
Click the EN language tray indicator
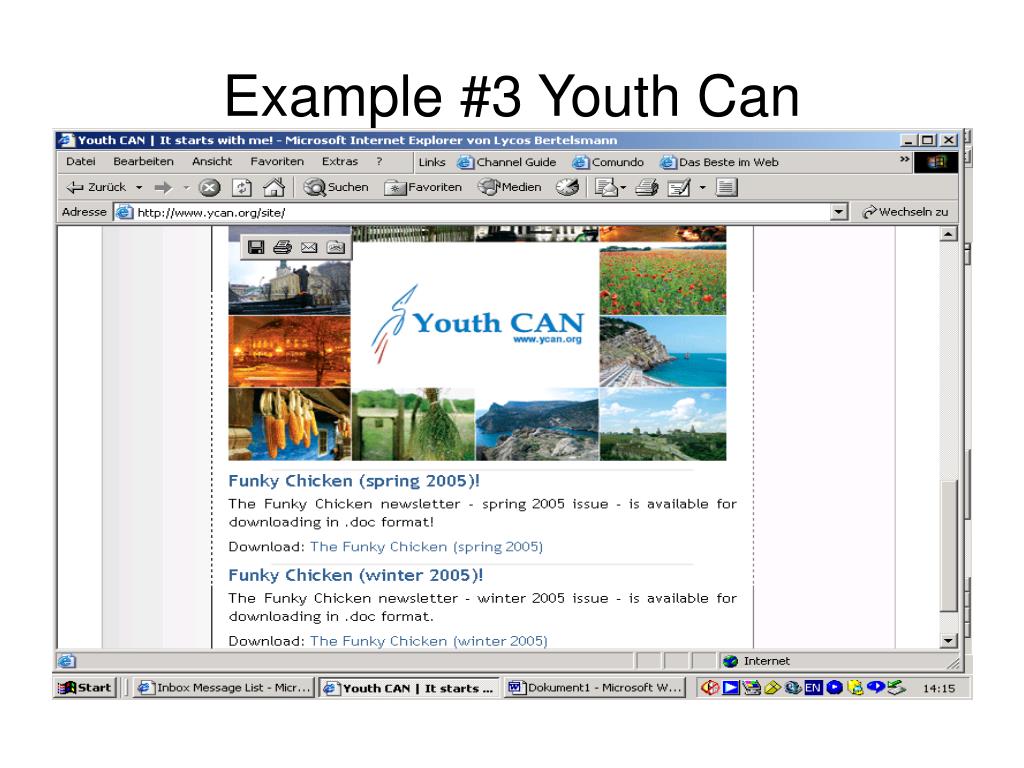[813, 688]
